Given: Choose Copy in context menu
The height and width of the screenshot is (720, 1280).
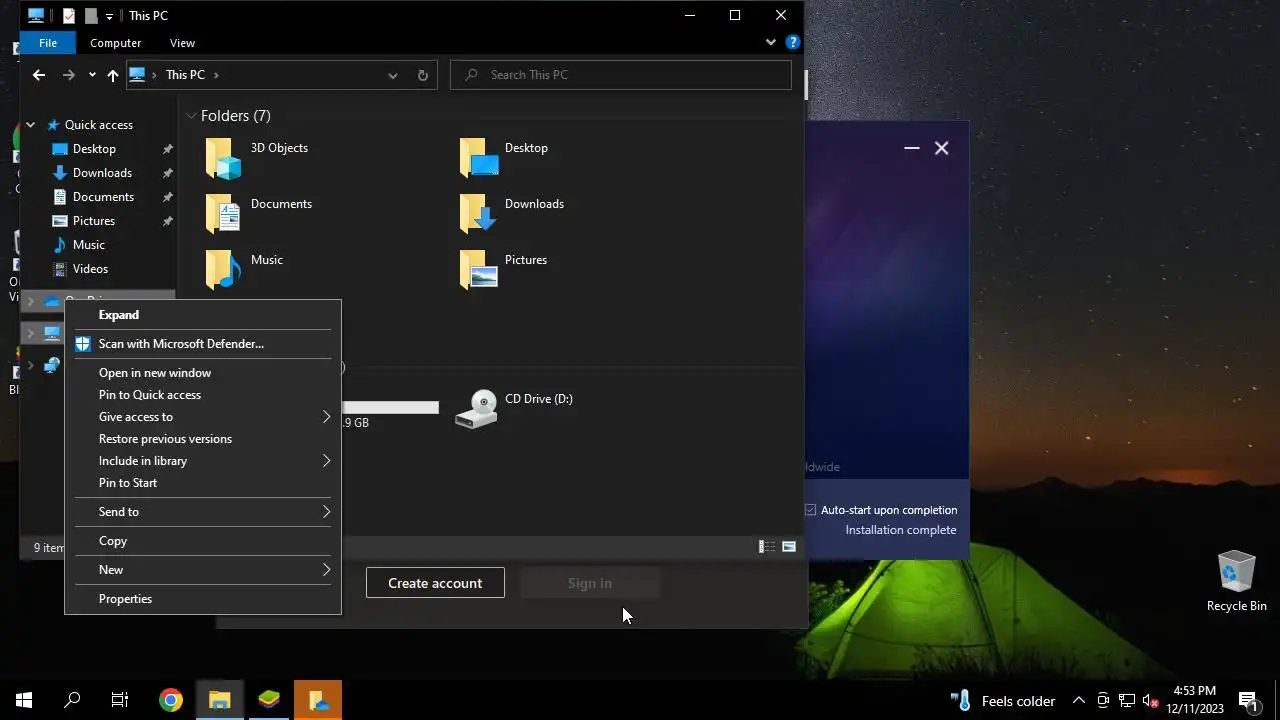Looking at the screenshot, I should [203, 541].
